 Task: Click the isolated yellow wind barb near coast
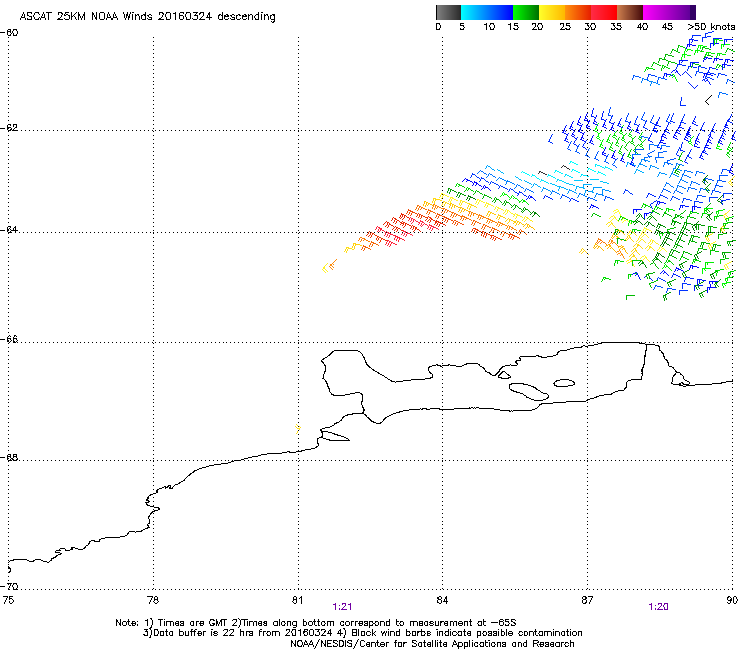tap(298, 428)
